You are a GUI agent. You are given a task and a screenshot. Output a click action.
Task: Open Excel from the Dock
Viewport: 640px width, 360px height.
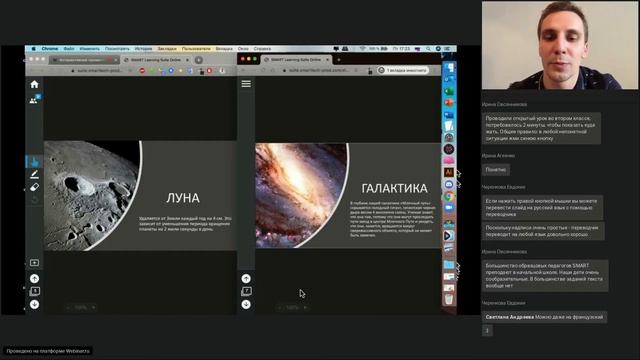click(x=449, y=91)
